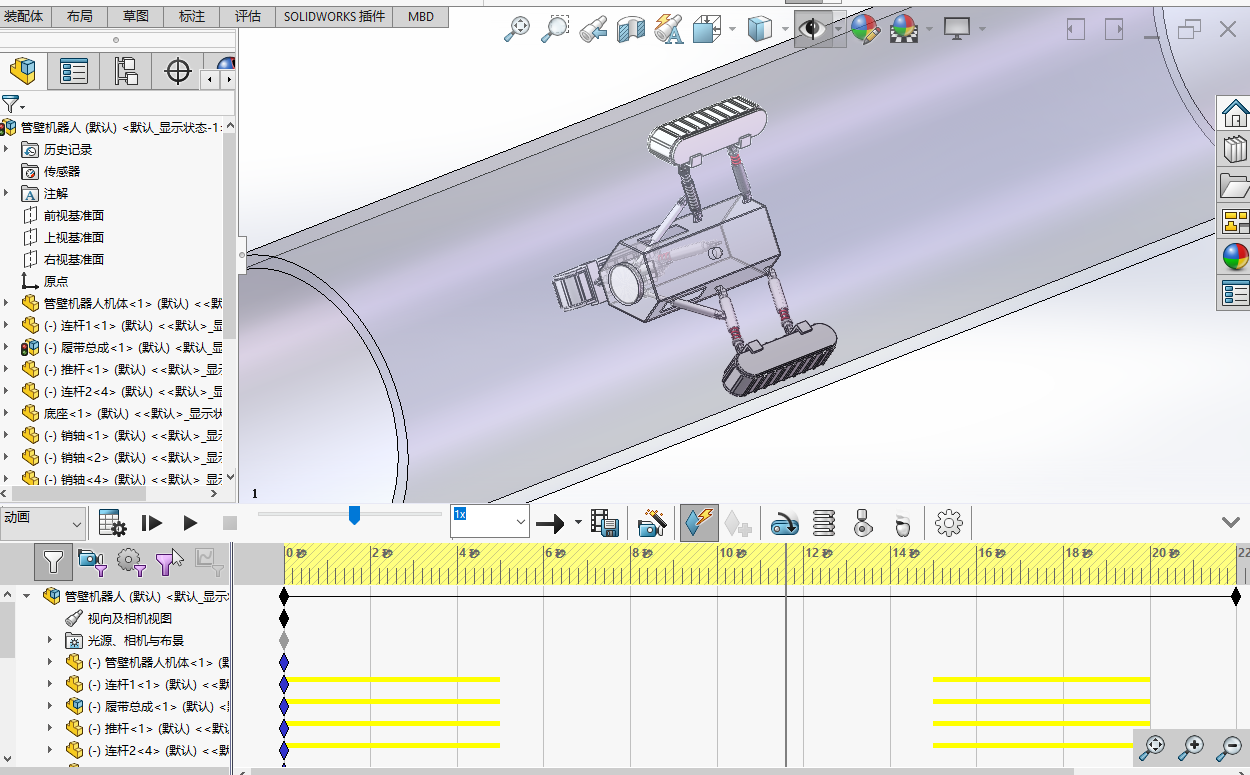1250x775 pixels.
Task: Expand the 历史记录 tree node
Action: (x=6, y=149)
